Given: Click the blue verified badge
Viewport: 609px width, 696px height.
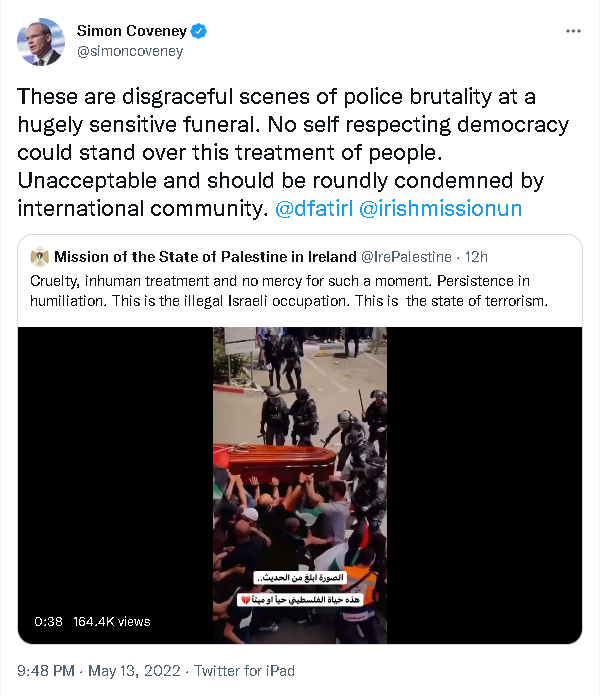Looking at the screenshot, I should [x=198, y=31].
